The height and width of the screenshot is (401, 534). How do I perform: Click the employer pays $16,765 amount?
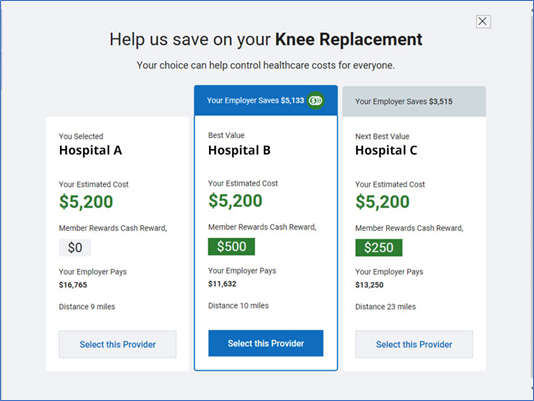point(73,285)
